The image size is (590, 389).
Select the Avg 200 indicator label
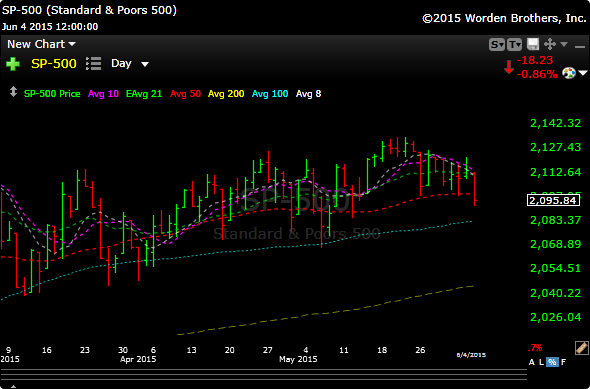226,94
